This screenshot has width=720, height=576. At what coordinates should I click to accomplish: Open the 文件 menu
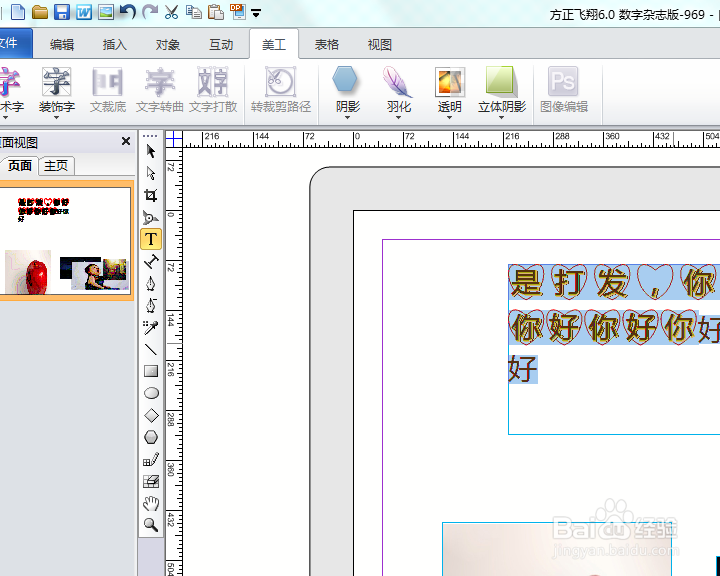click(x=14, y=43)
